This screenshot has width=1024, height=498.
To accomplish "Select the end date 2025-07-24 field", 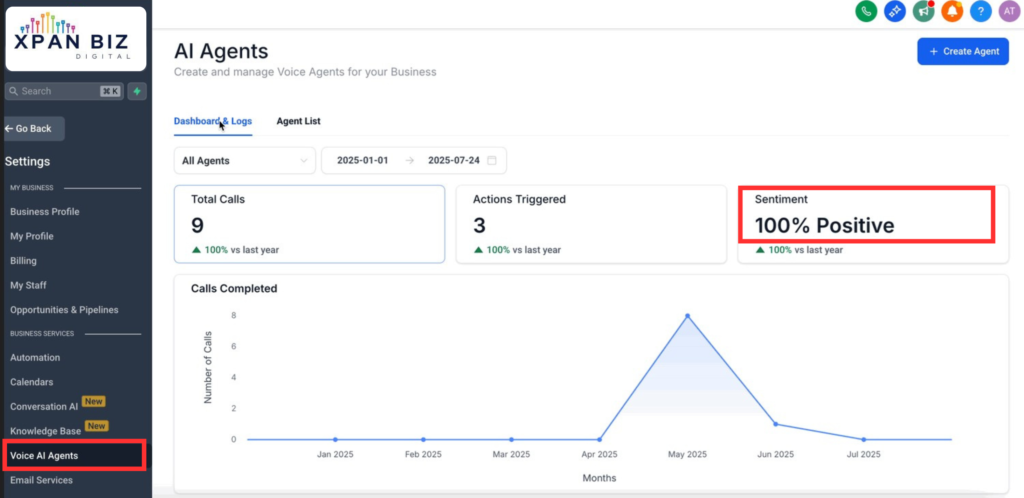I will click(452, 160).
